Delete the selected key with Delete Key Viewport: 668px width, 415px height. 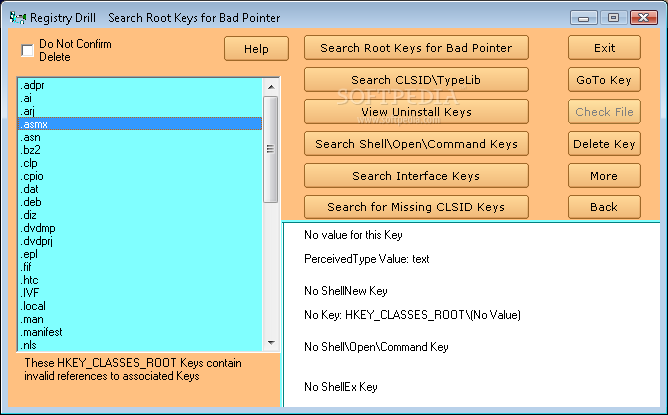[604, 144]
